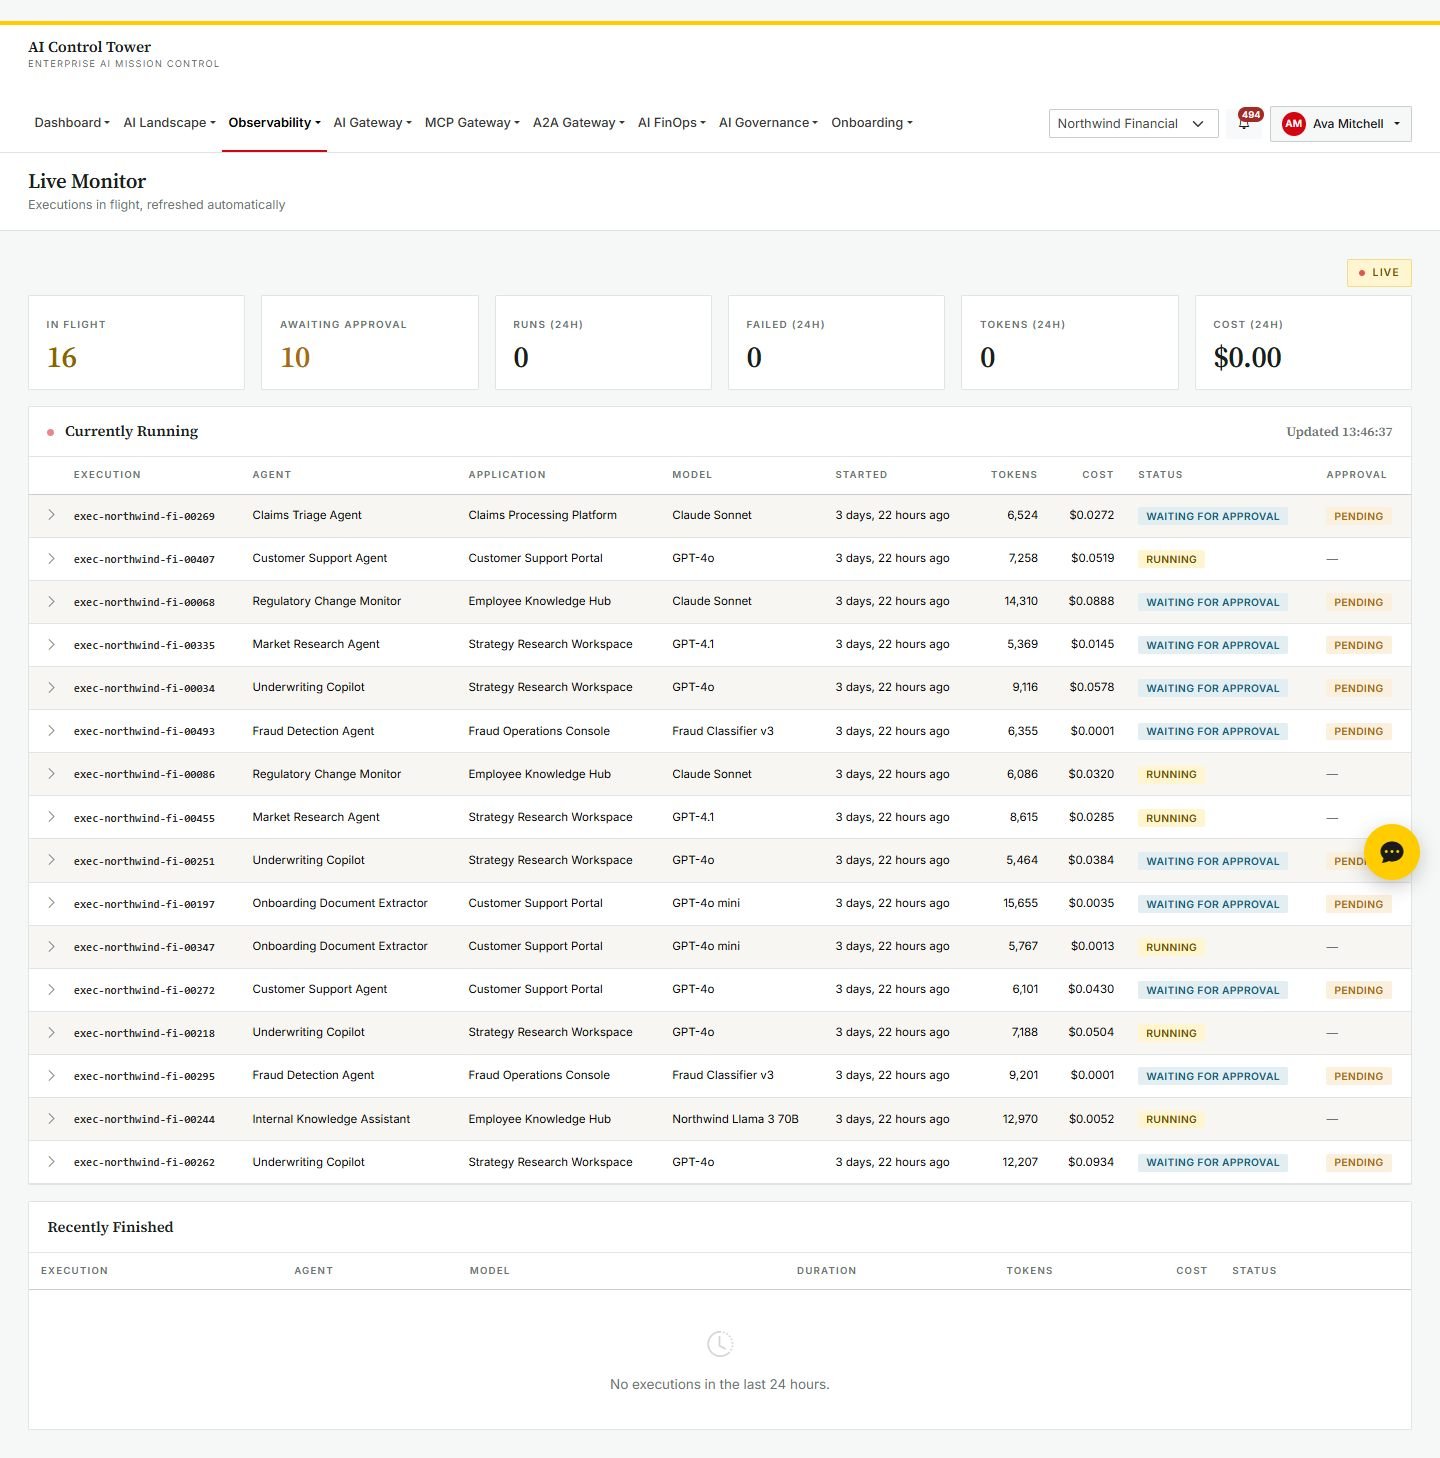This screenshot has width=1440, height=1458.
Task: Open the Observability menu
Action: [274, 123]
